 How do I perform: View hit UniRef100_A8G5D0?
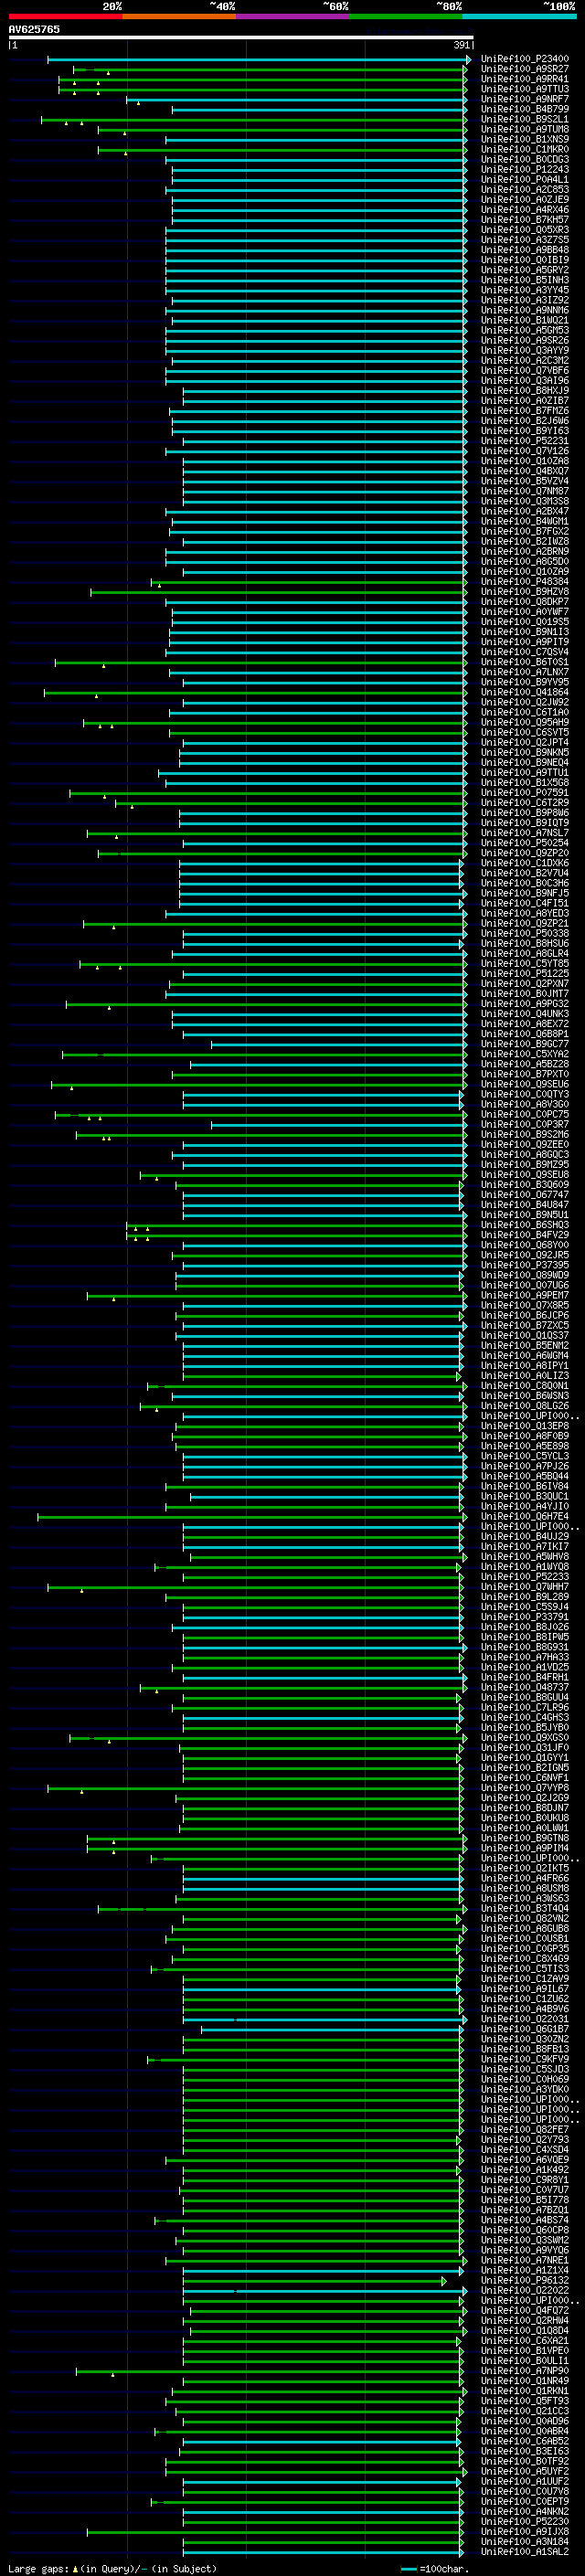click(x=524, y=562)
